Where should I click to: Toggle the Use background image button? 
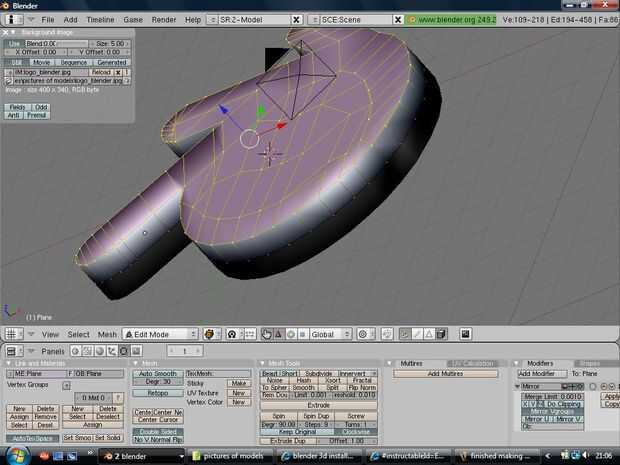14,43
